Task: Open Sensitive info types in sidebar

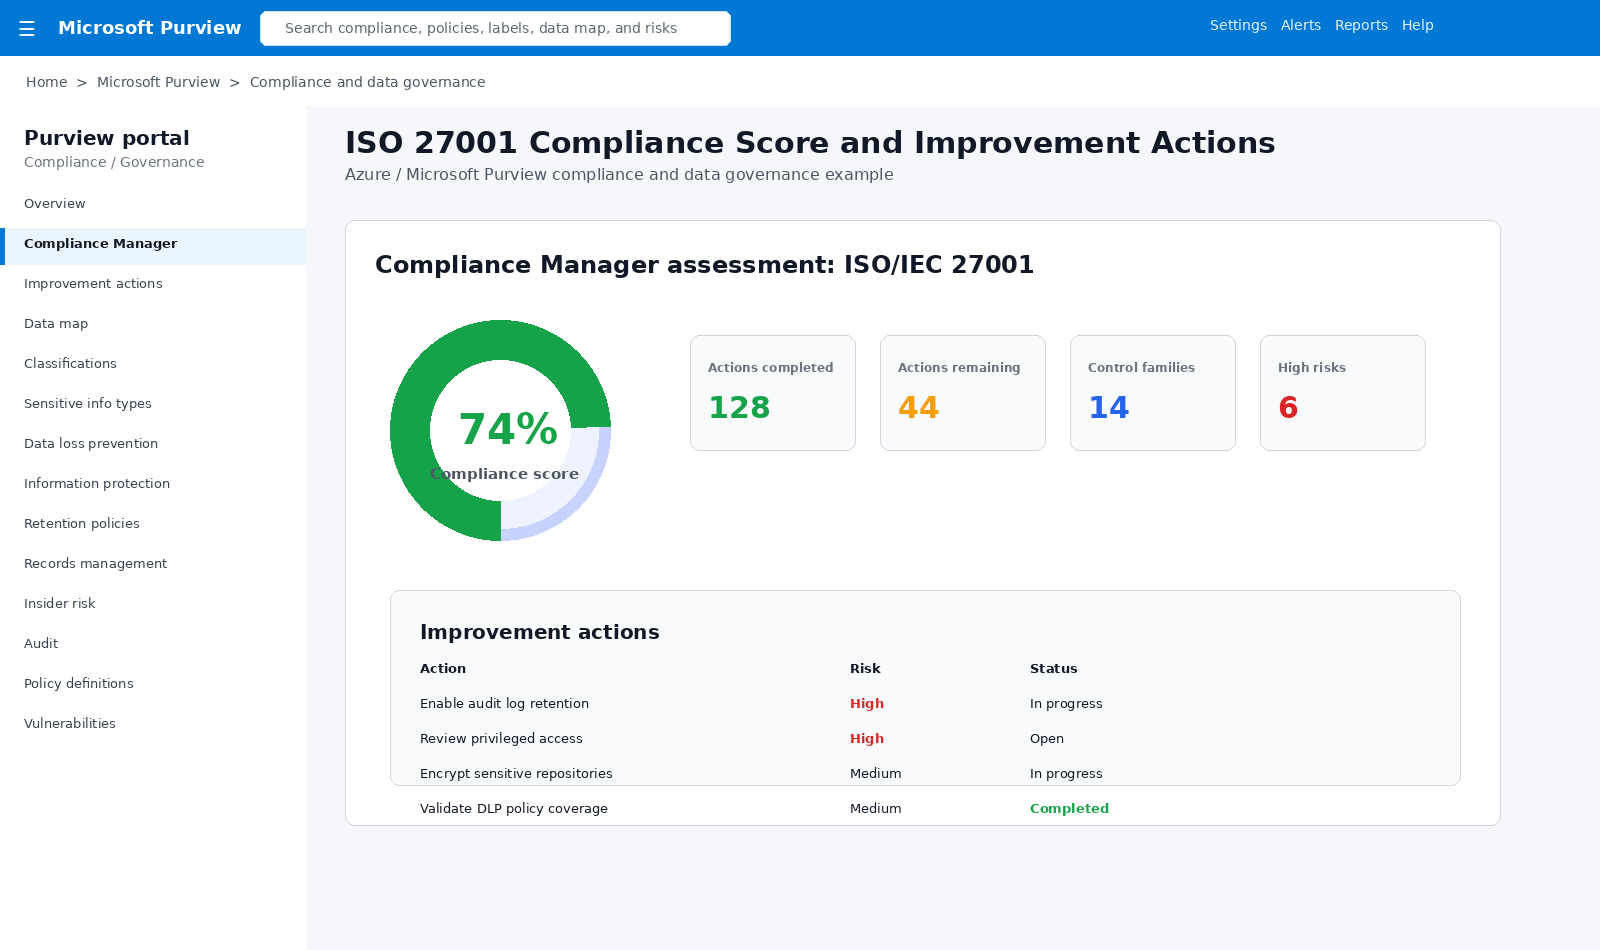Action: (x=153, y=404)
